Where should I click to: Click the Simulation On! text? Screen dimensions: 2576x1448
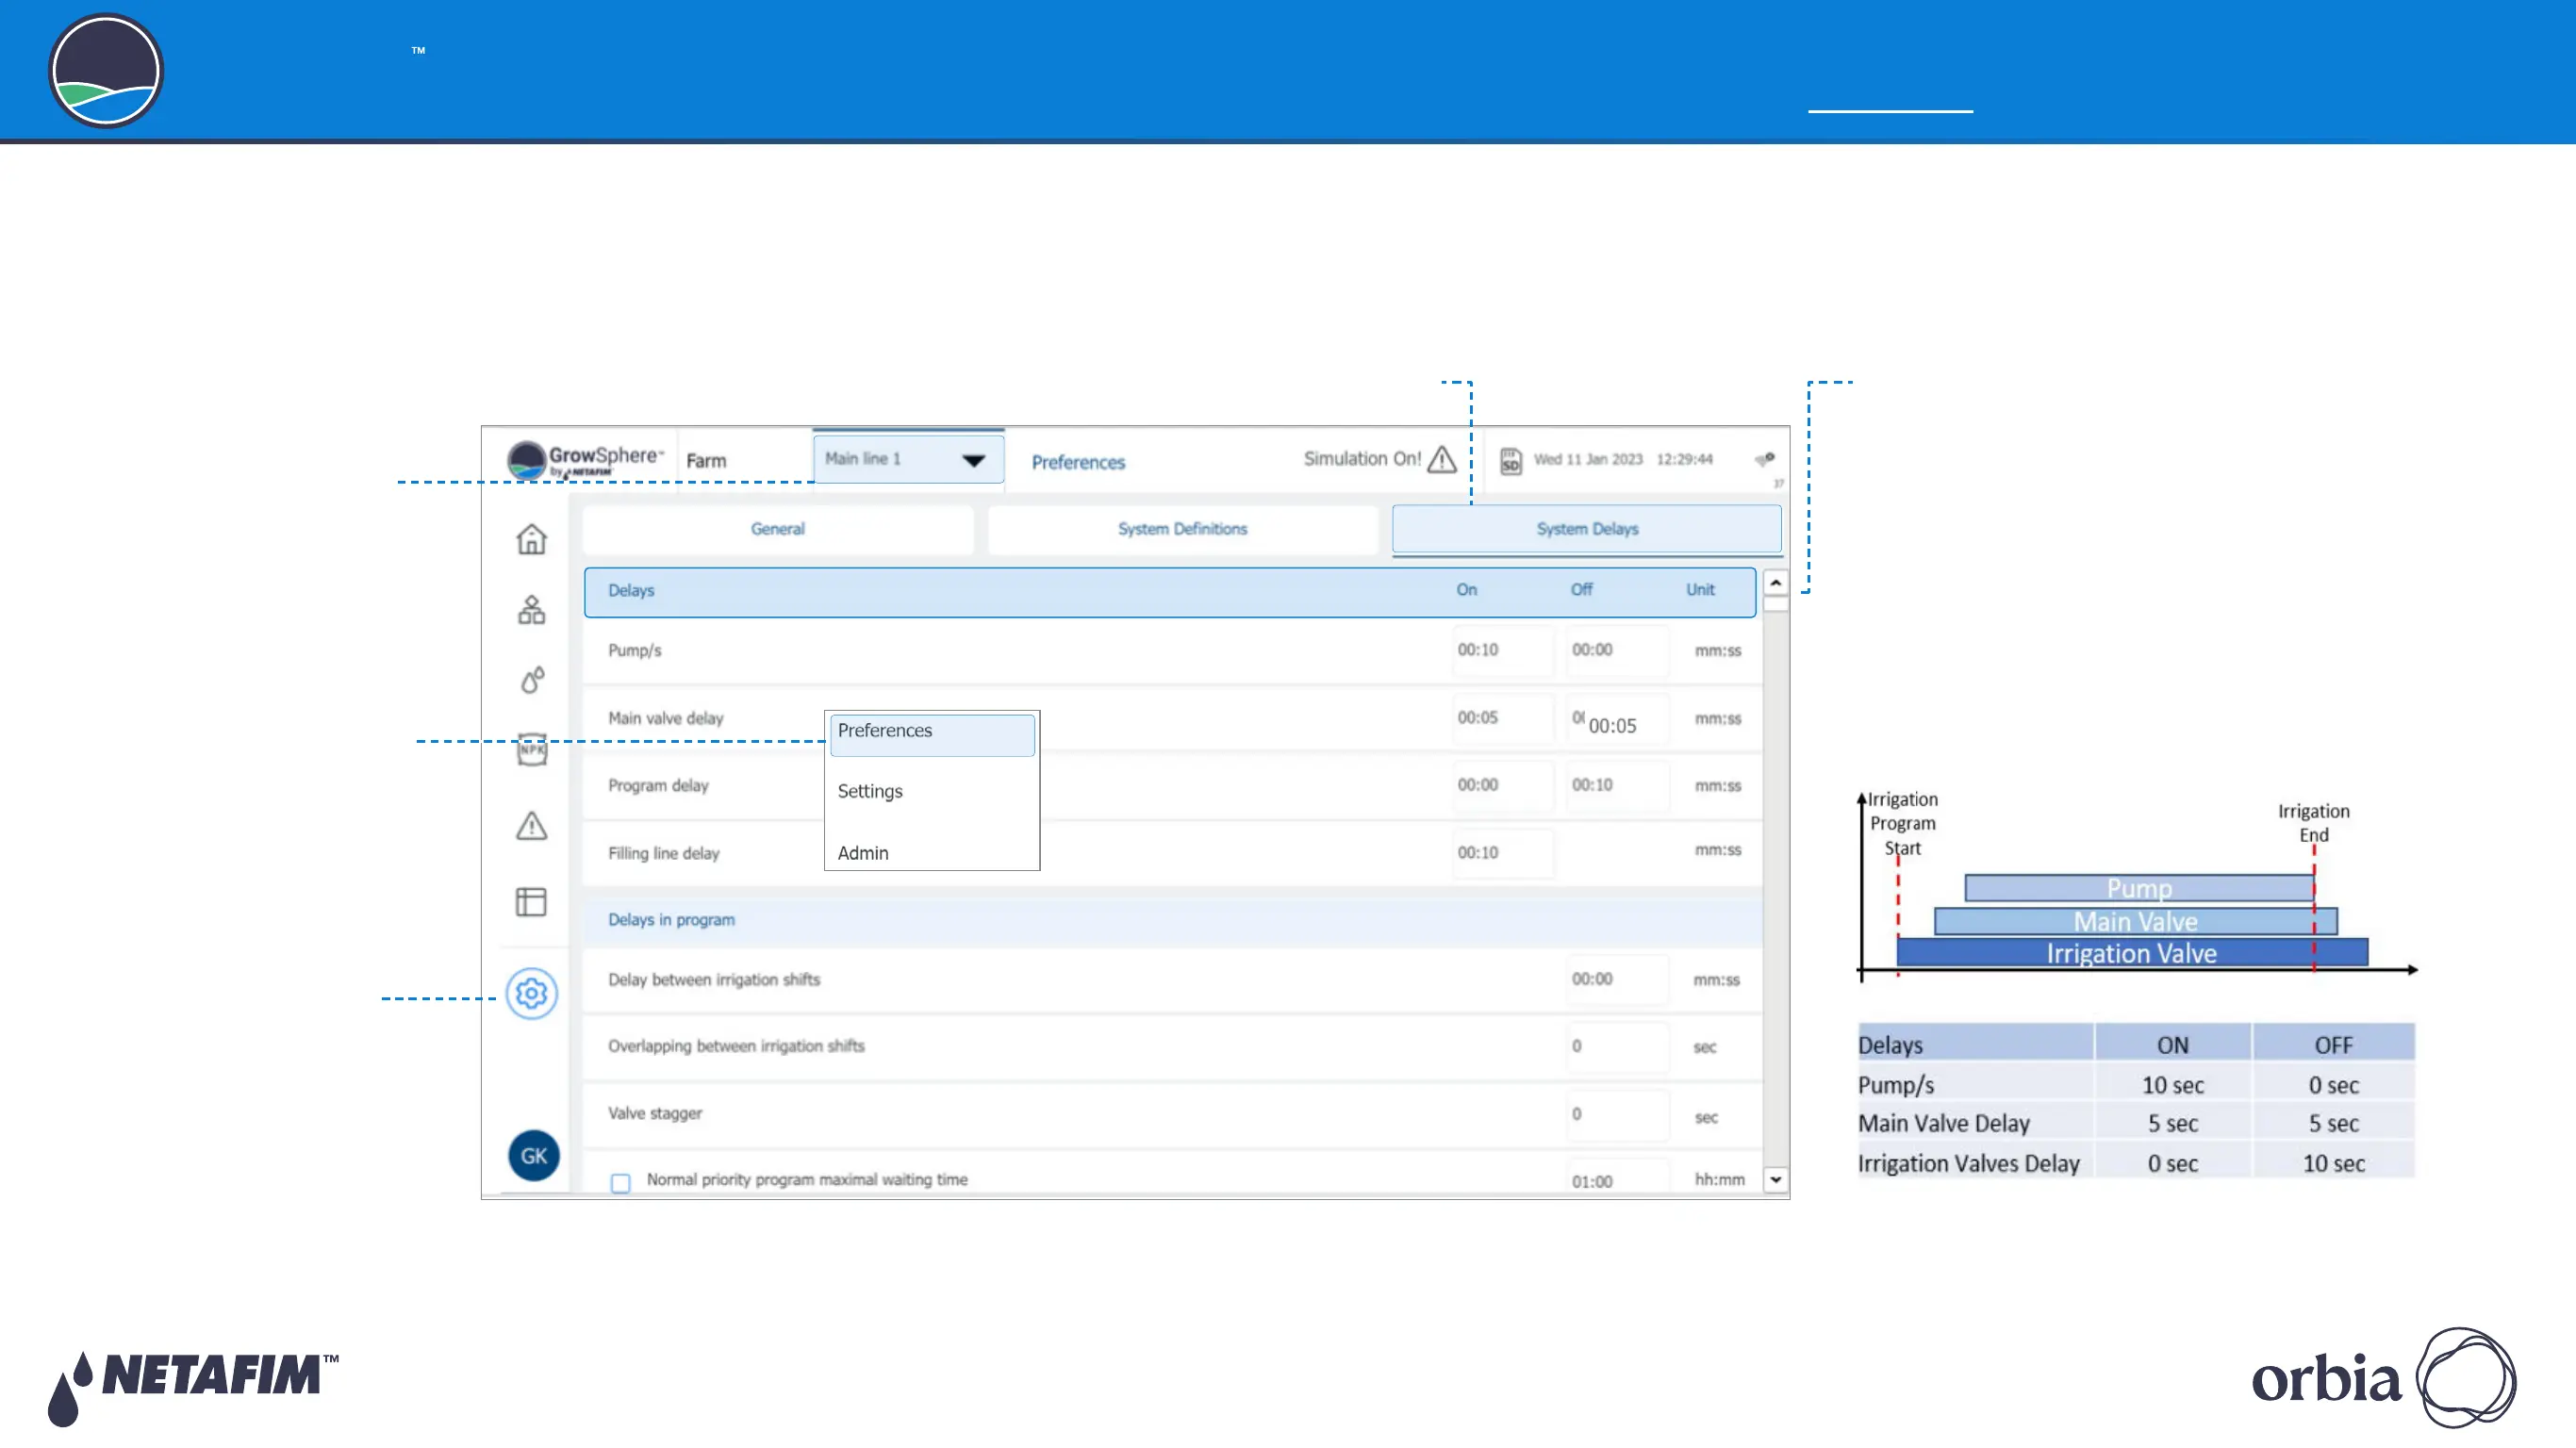1362,459
